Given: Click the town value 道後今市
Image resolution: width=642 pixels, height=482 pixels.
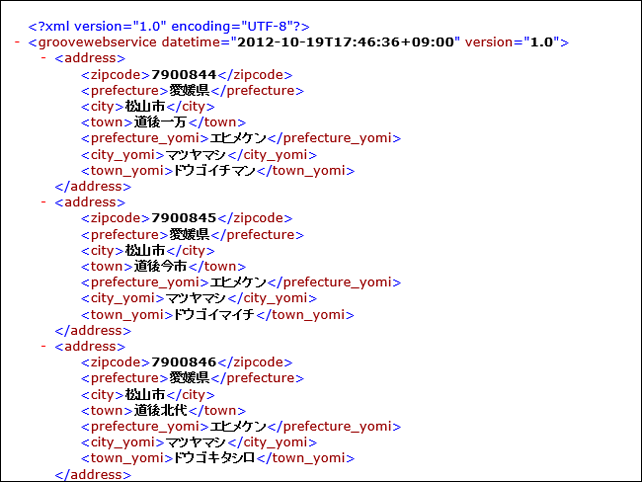Looking at the screenshot, I should tap(160, 266).
